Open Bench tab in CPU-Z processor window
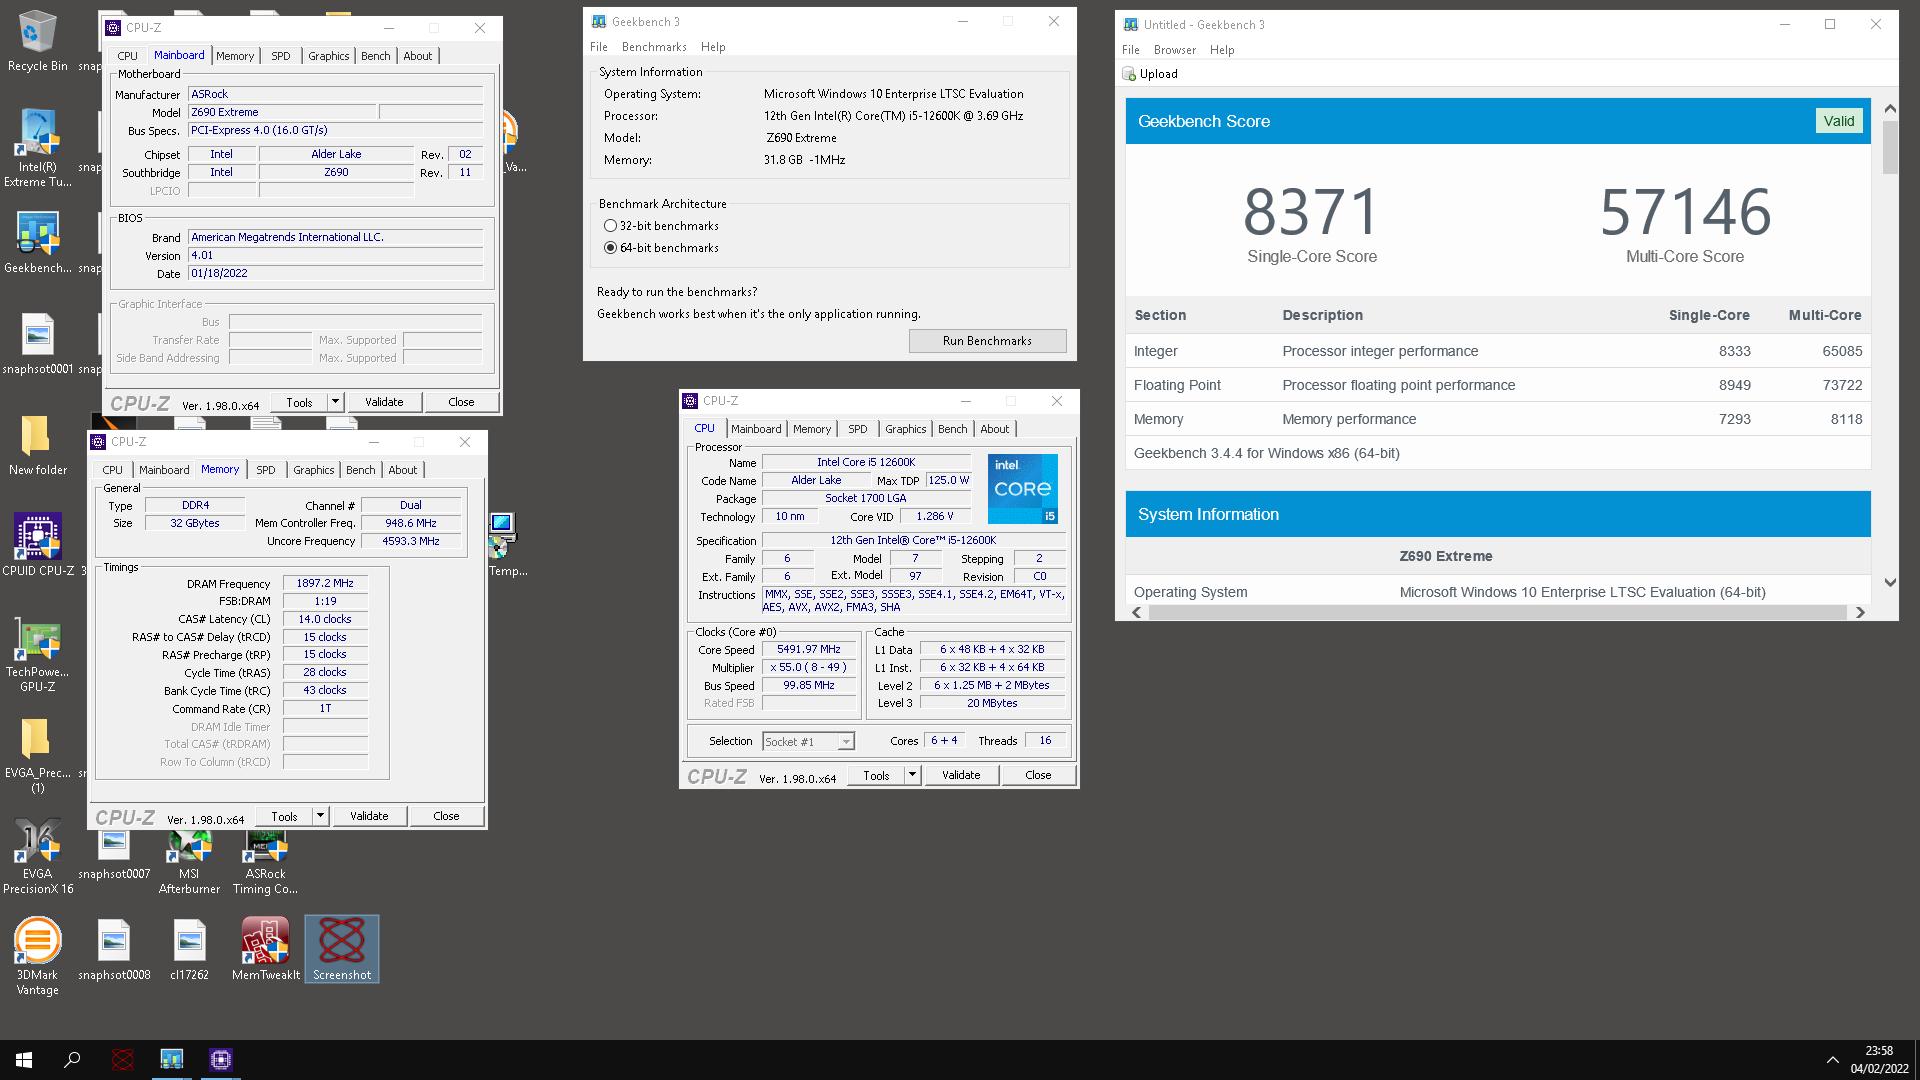Image resolution: width=1920 pixels, height=1080 pixels. (952, 429)
